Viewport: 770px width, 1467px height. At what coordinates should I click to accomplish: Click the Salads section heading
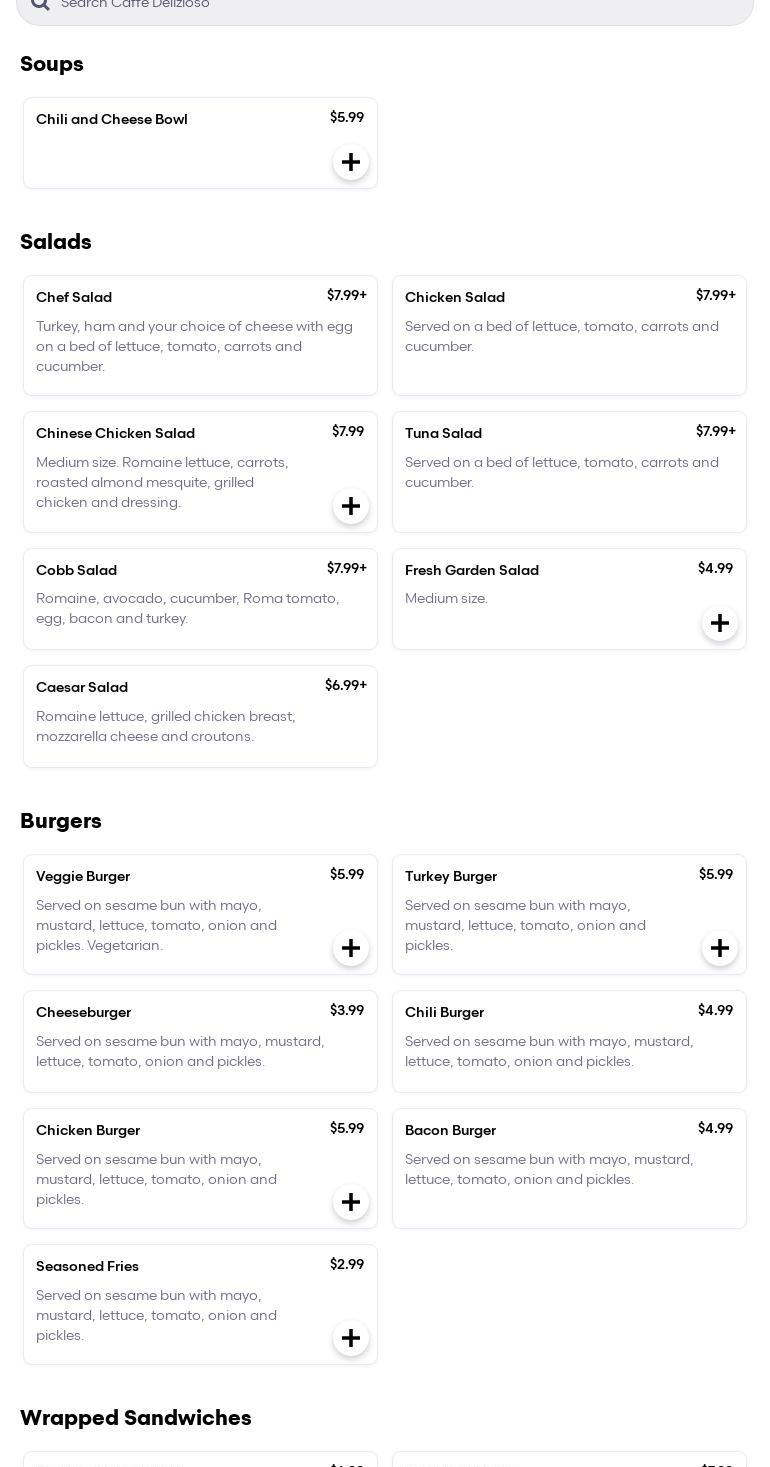click(x=56, y=242)
